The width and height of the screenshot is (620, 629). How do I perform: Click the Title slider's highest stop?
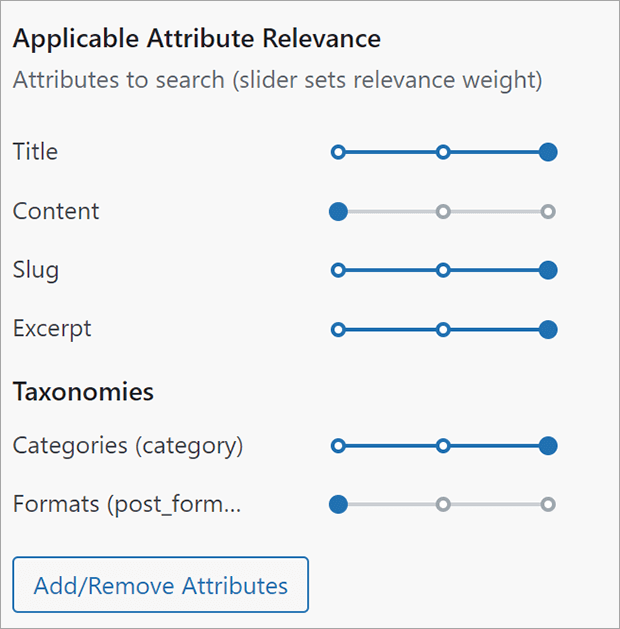pos(547,152)
